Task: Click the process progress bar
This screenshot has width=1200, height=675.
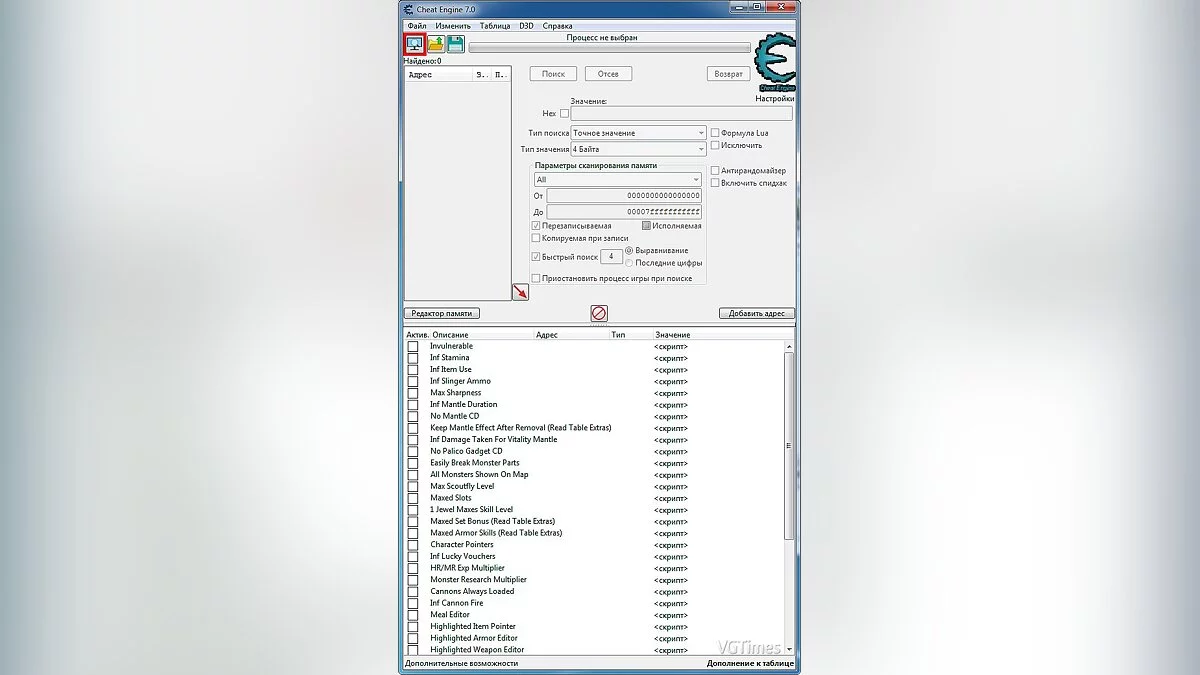Action: [609, 47]
